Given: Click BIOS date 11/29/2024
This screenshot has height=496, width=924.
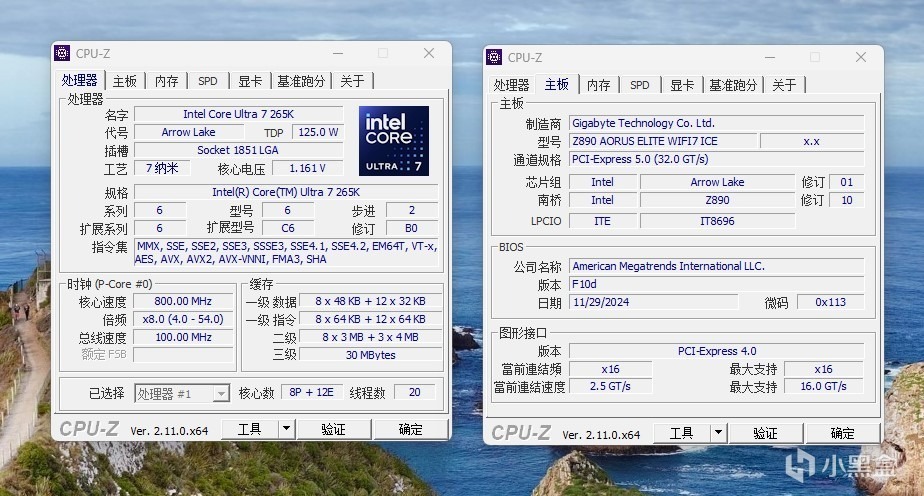Looking at the screenshot, I should 654,302.
